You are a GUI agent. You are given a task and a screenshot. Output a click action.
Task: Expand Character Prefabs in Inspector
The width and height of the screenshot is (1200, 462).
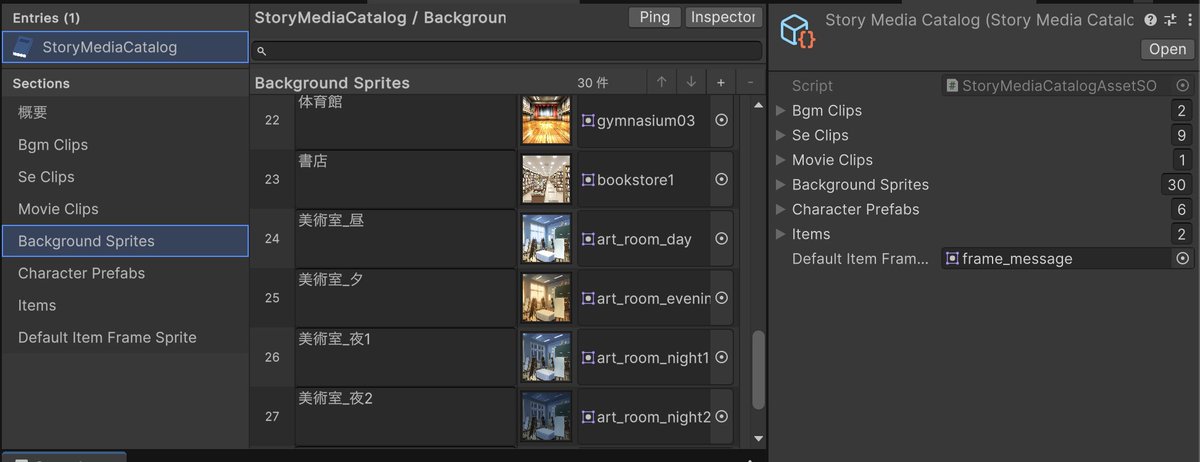coord(781,209)
